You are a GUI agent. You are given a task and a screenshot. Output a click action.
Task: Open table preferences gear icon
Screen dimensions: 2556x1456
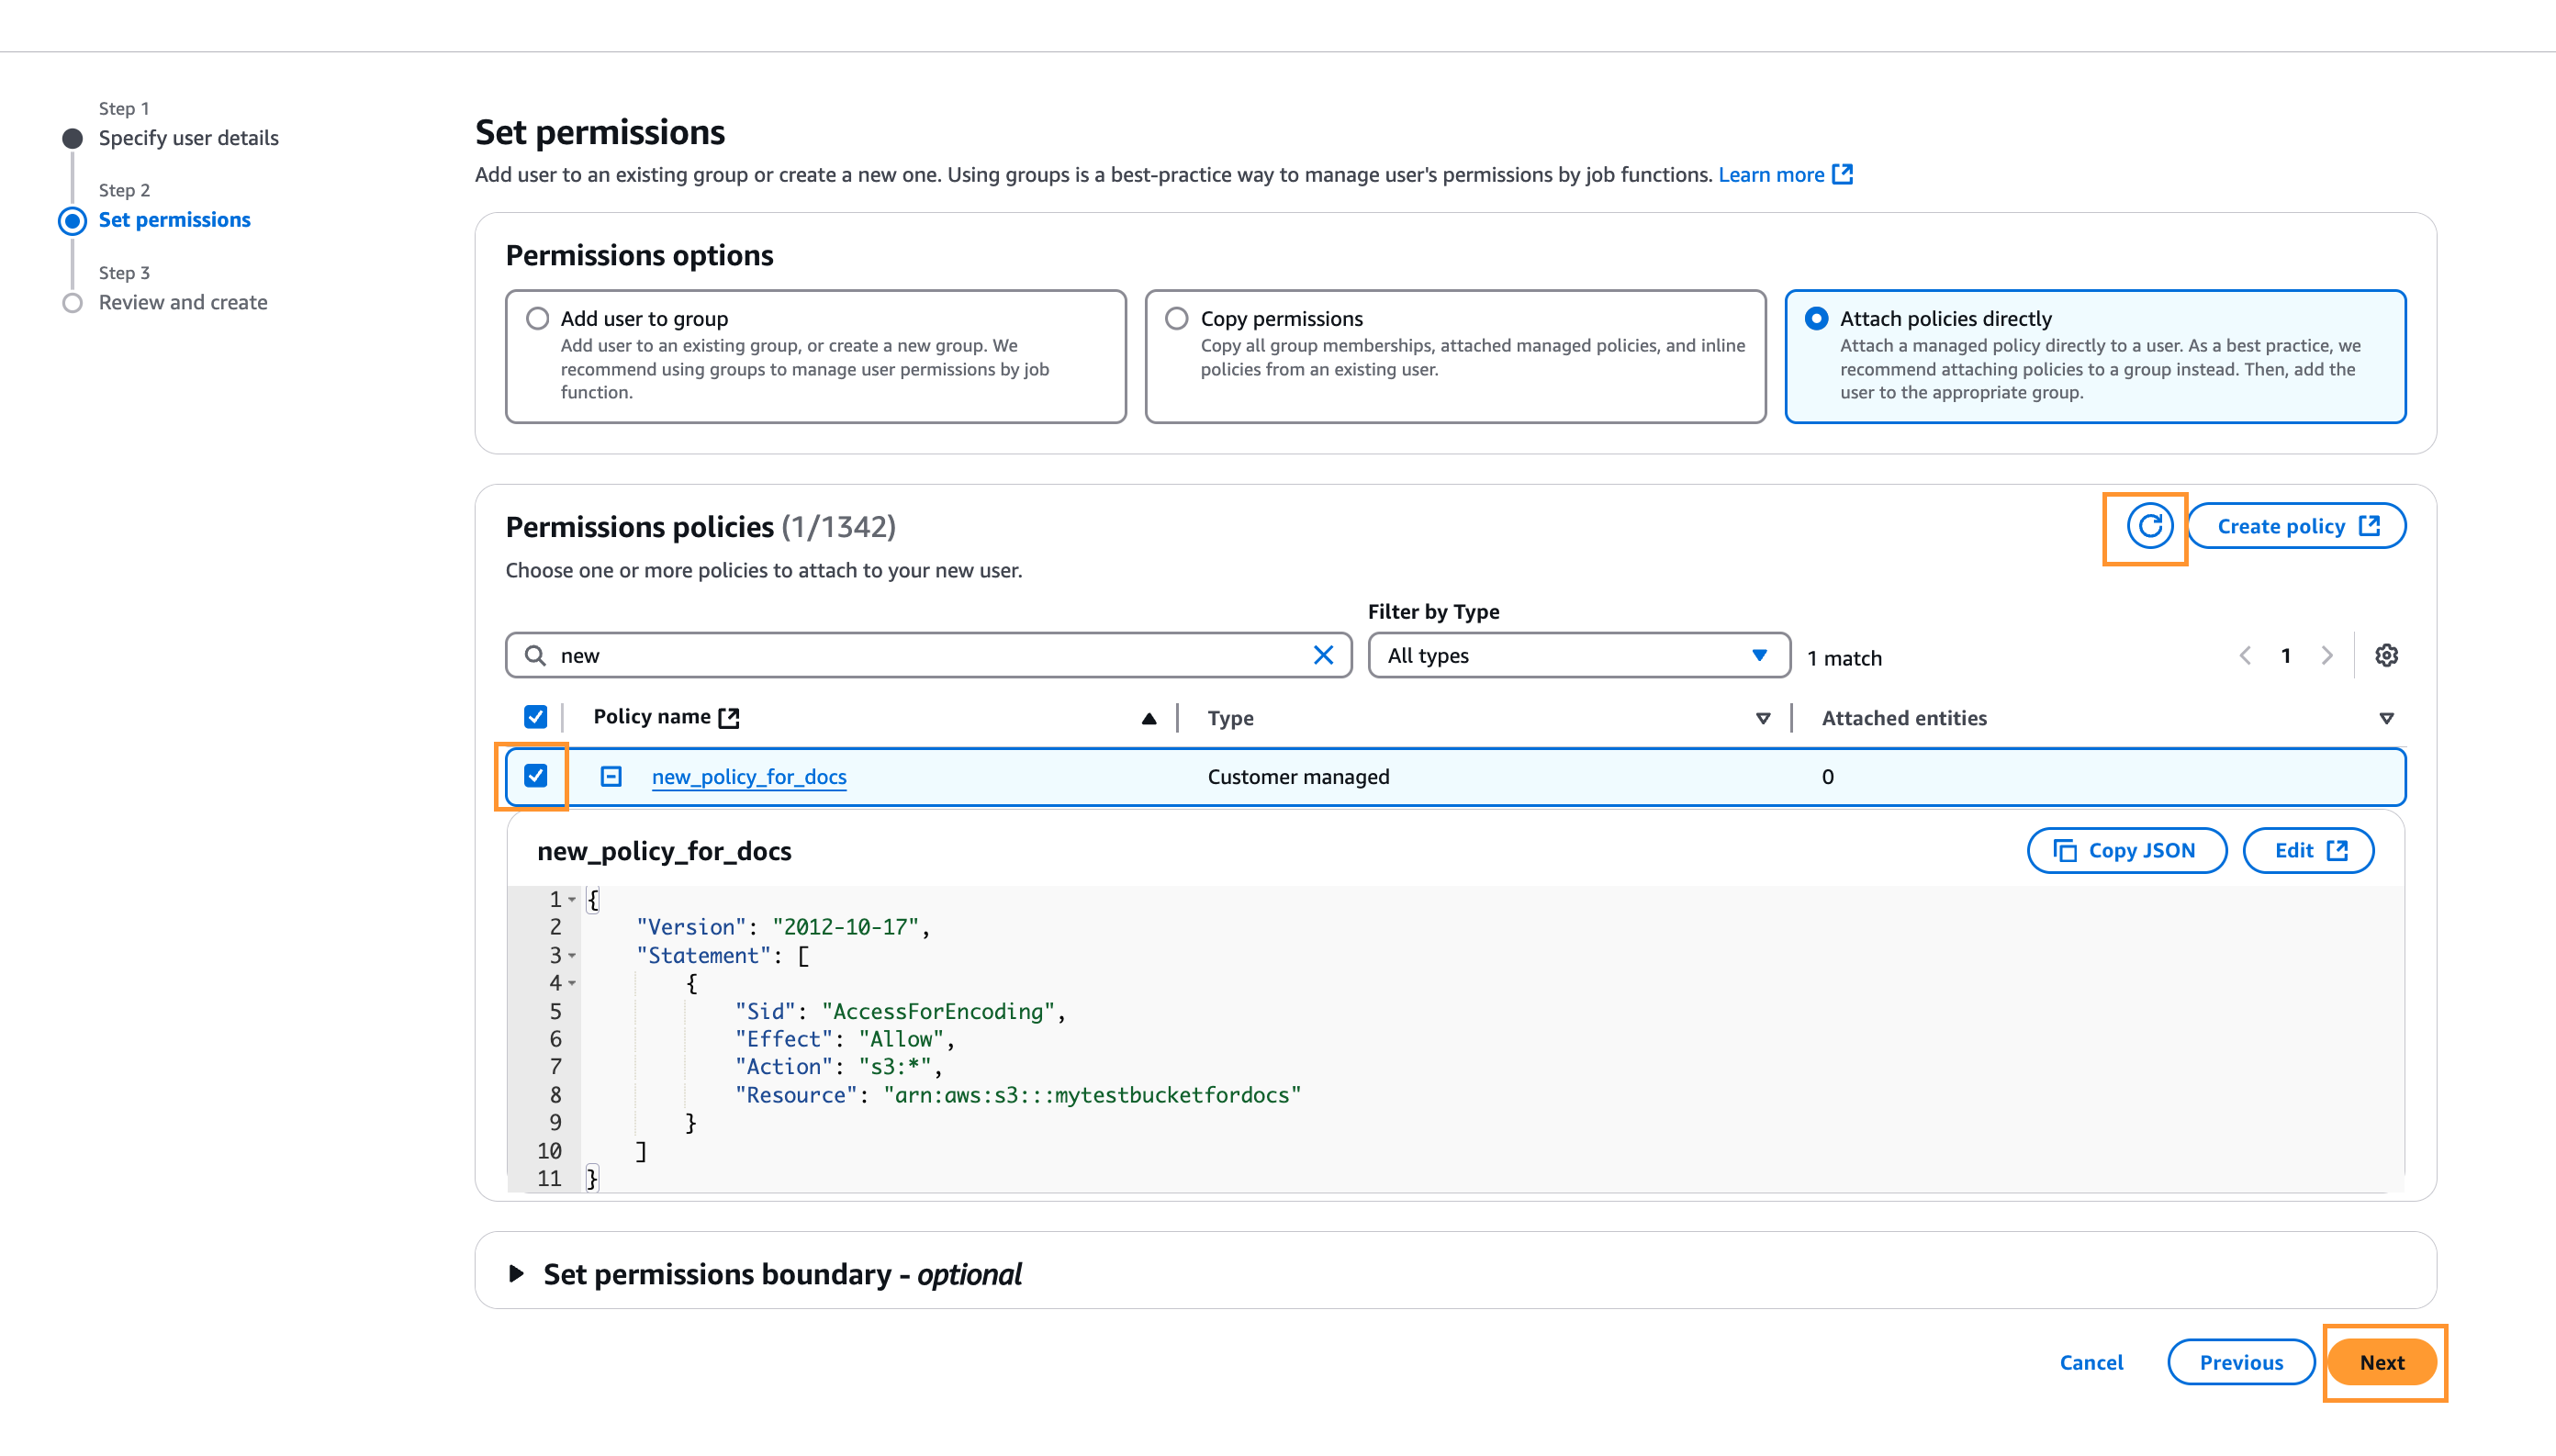click(x=2386, y=656)
